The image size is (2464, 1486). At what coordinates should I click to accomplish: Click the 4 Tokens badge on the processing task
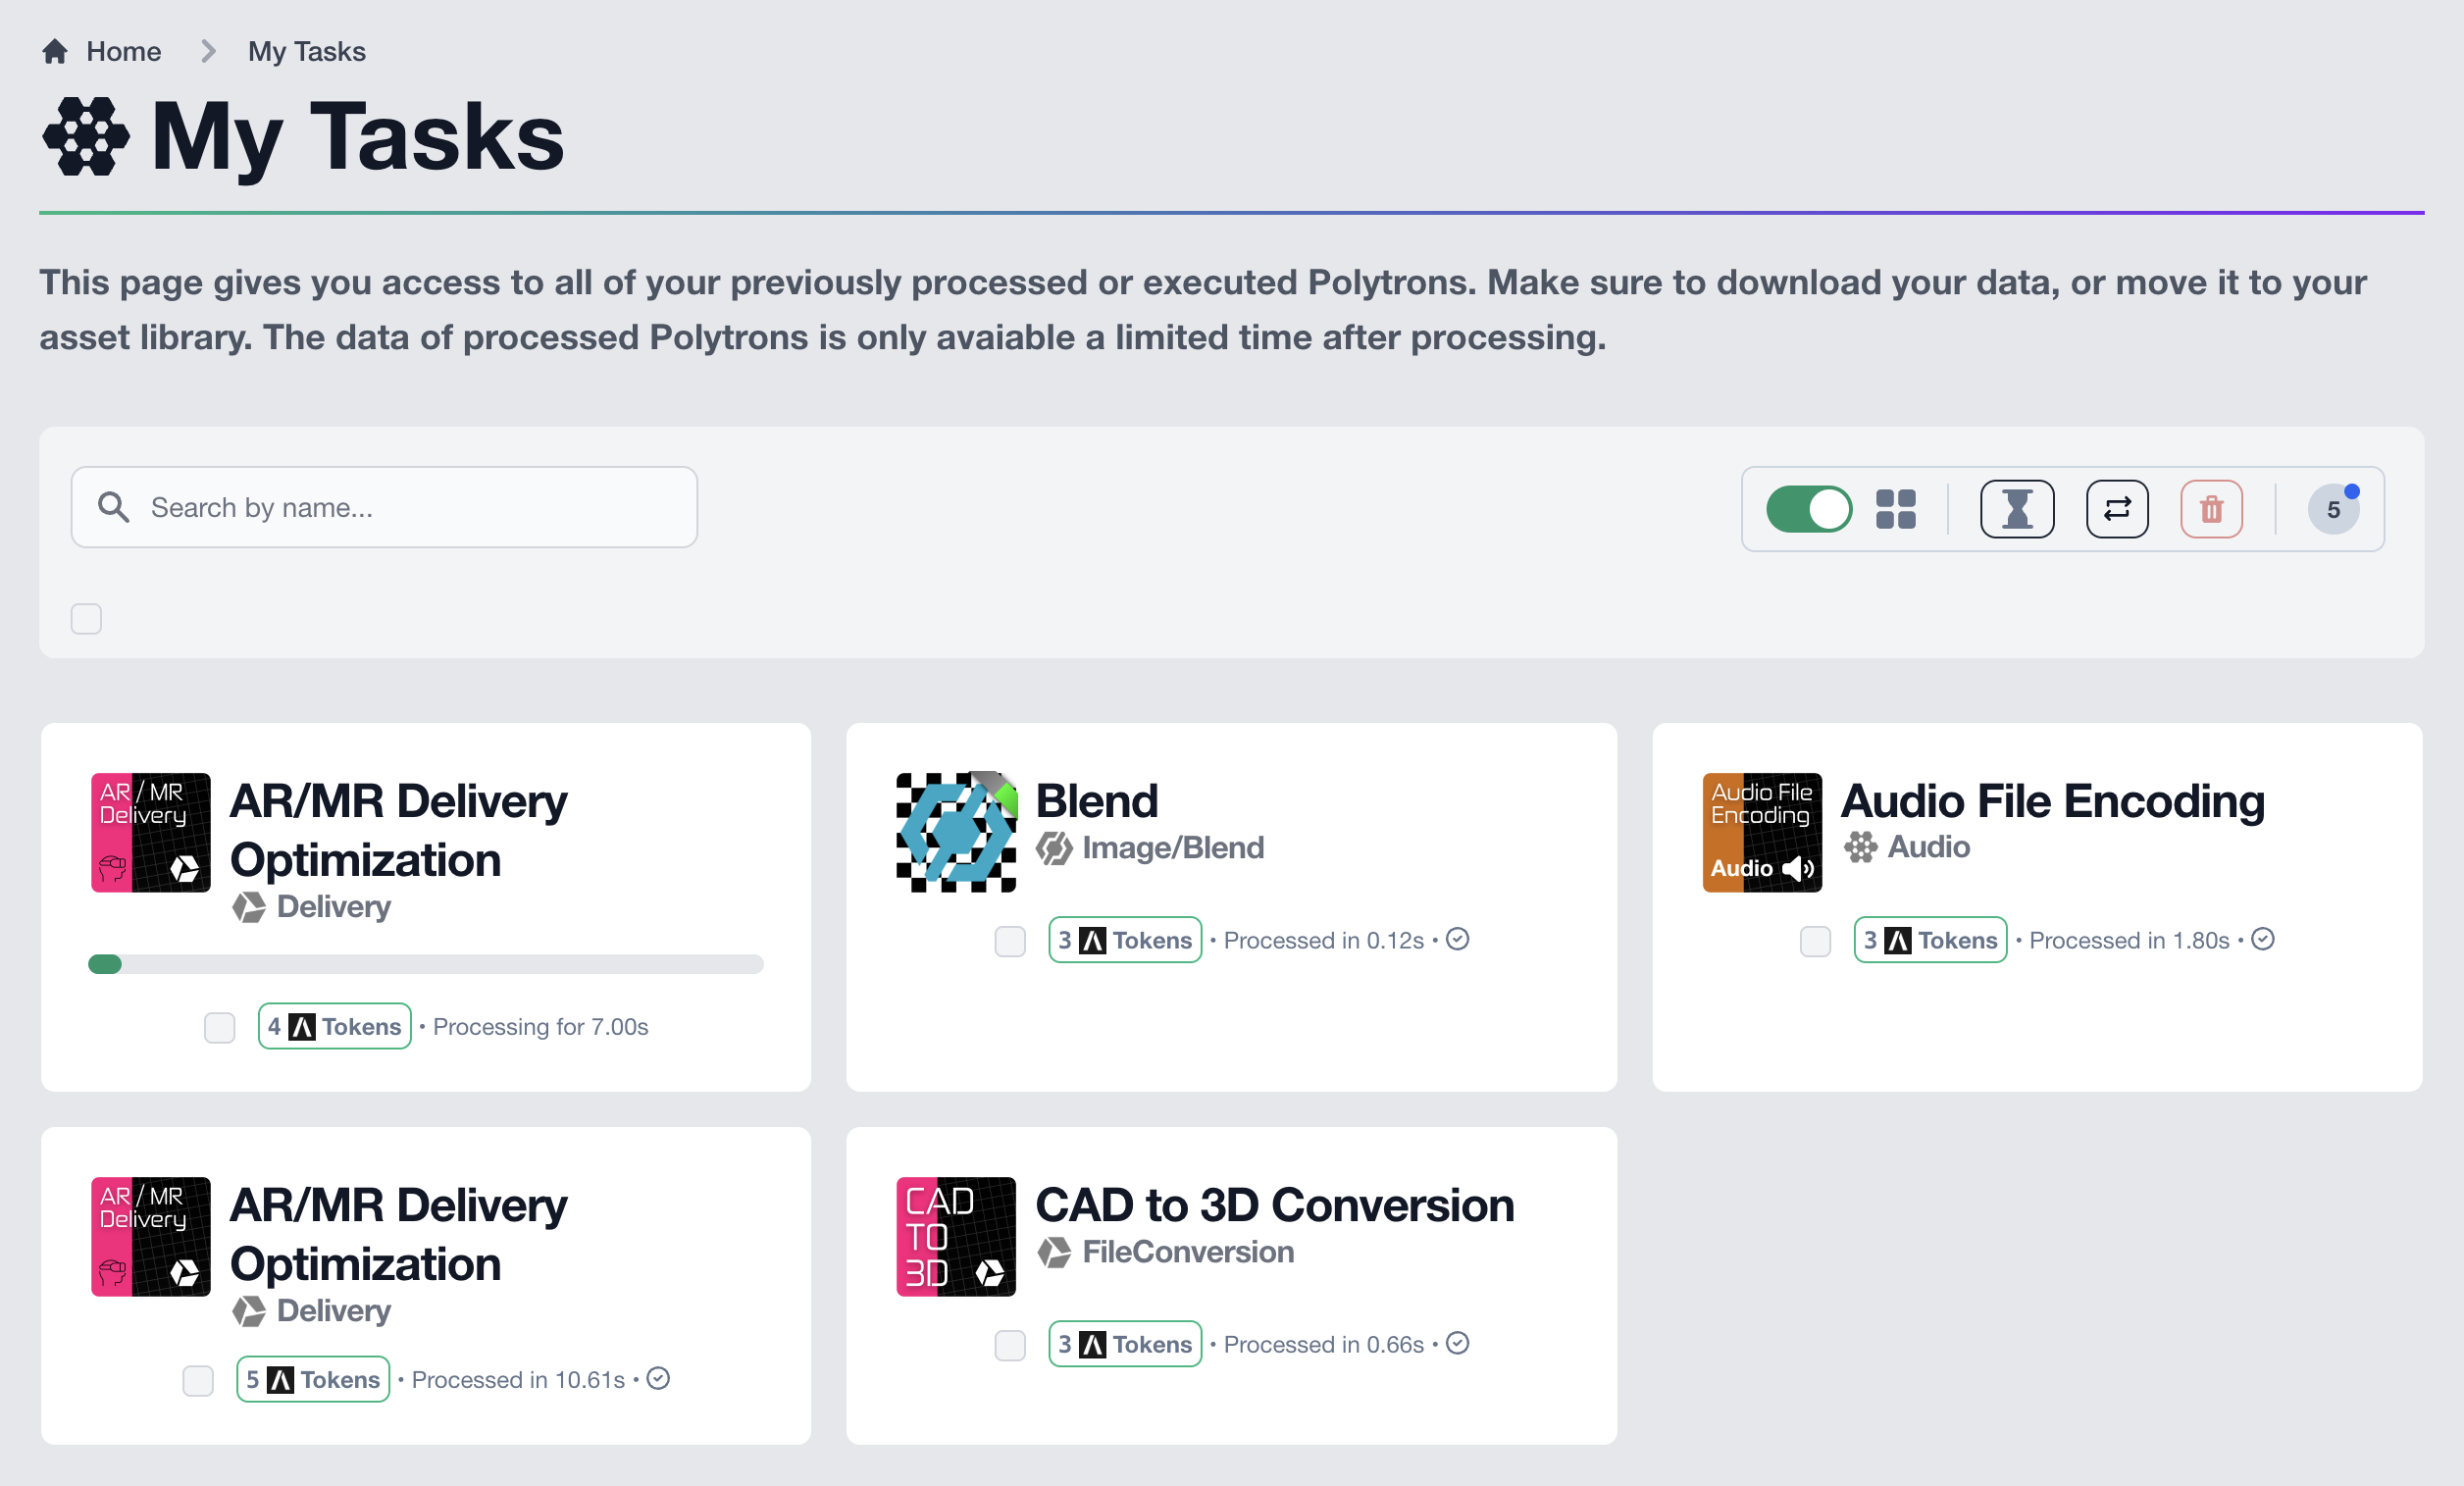tap(334, 1026)
